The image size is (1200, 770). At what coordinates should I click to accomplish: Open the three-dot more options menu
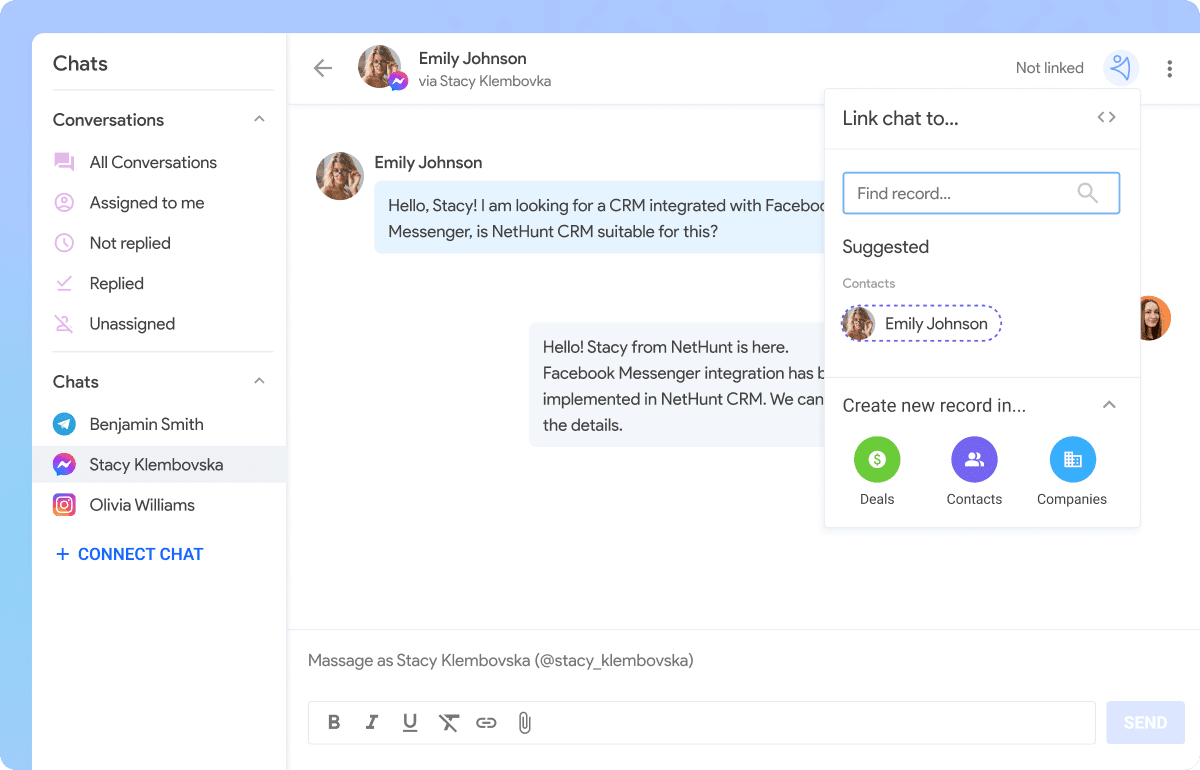coord(1169,68)
